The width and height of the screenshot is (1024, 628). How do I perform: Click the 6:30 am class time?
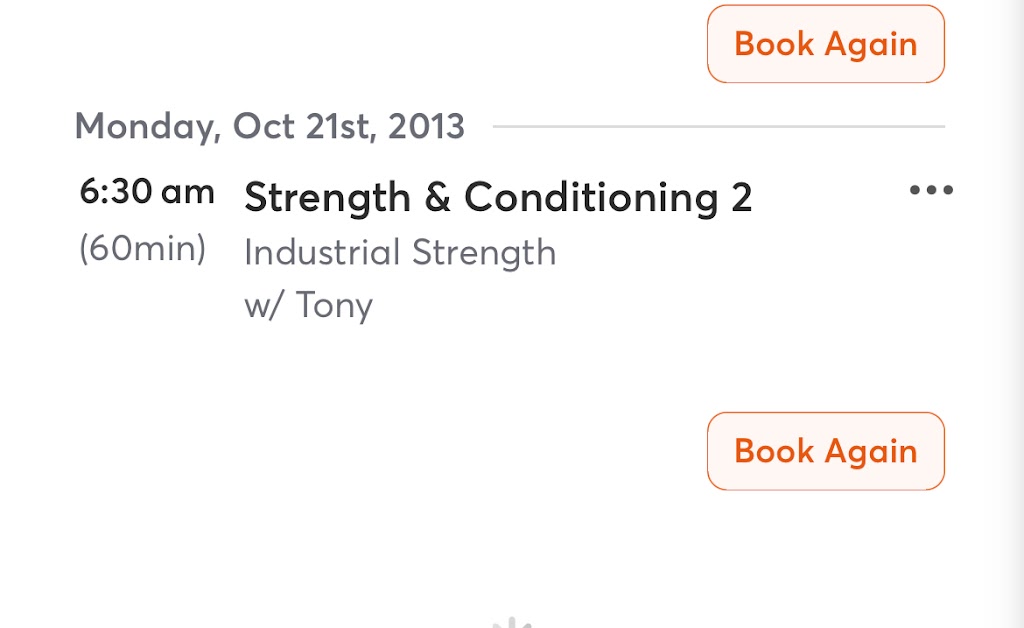(x=147, y=192)
